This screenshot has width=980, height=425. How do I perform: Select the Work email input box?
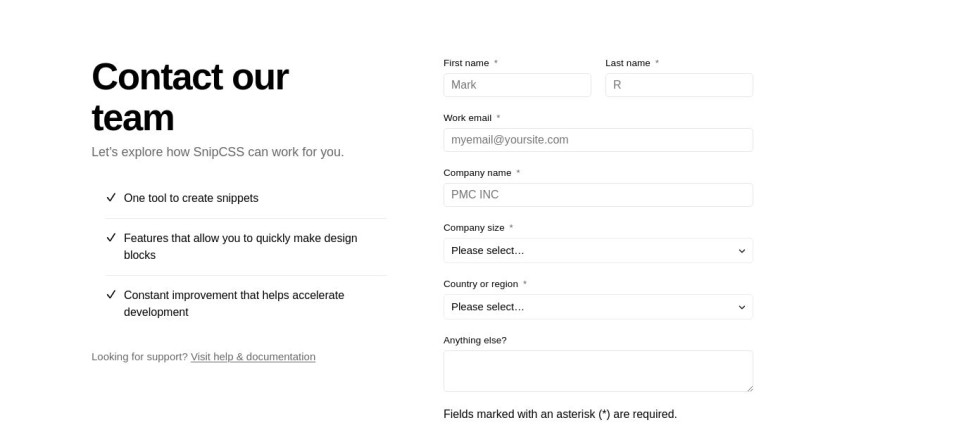pos(597,140)
